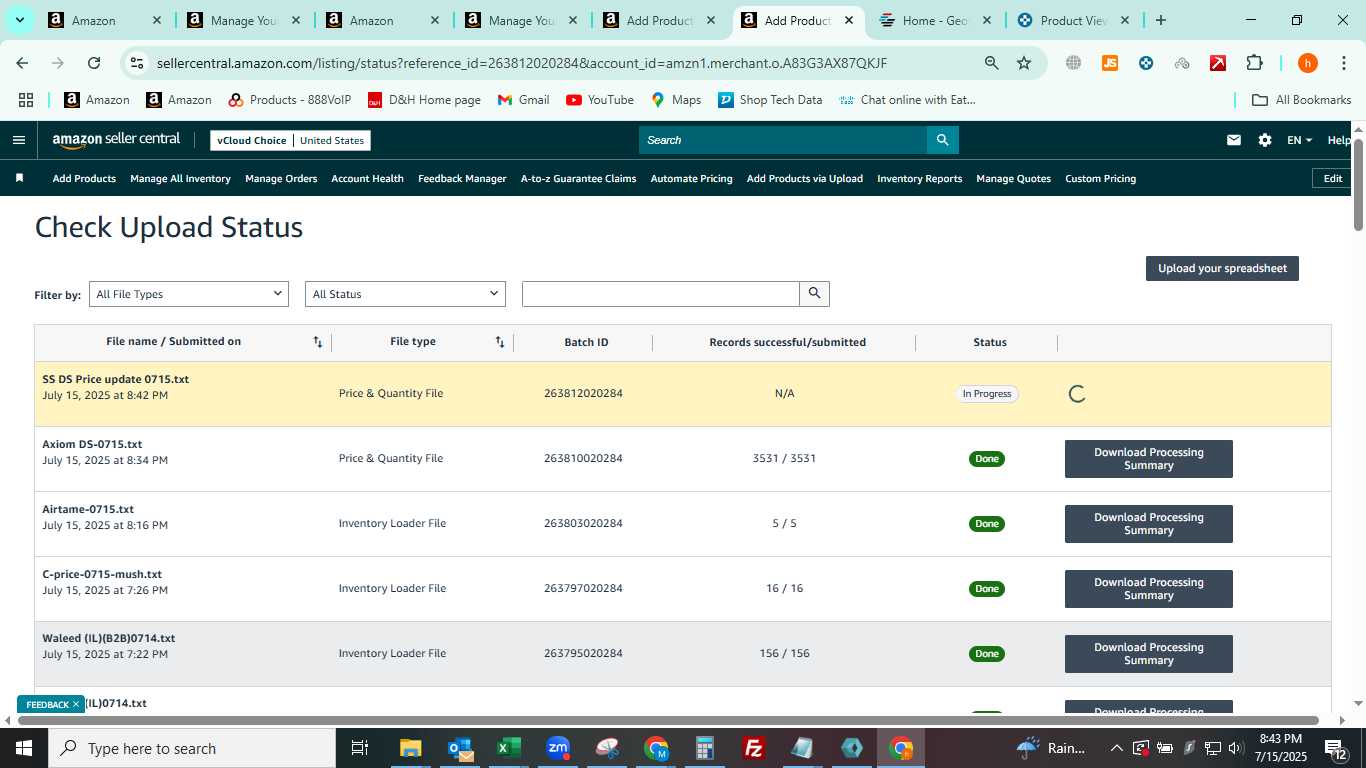Screen dimensions: 1366x768
Task: Download Processing Summary for Airtame-0715.txt
Action: (1148, 524)
